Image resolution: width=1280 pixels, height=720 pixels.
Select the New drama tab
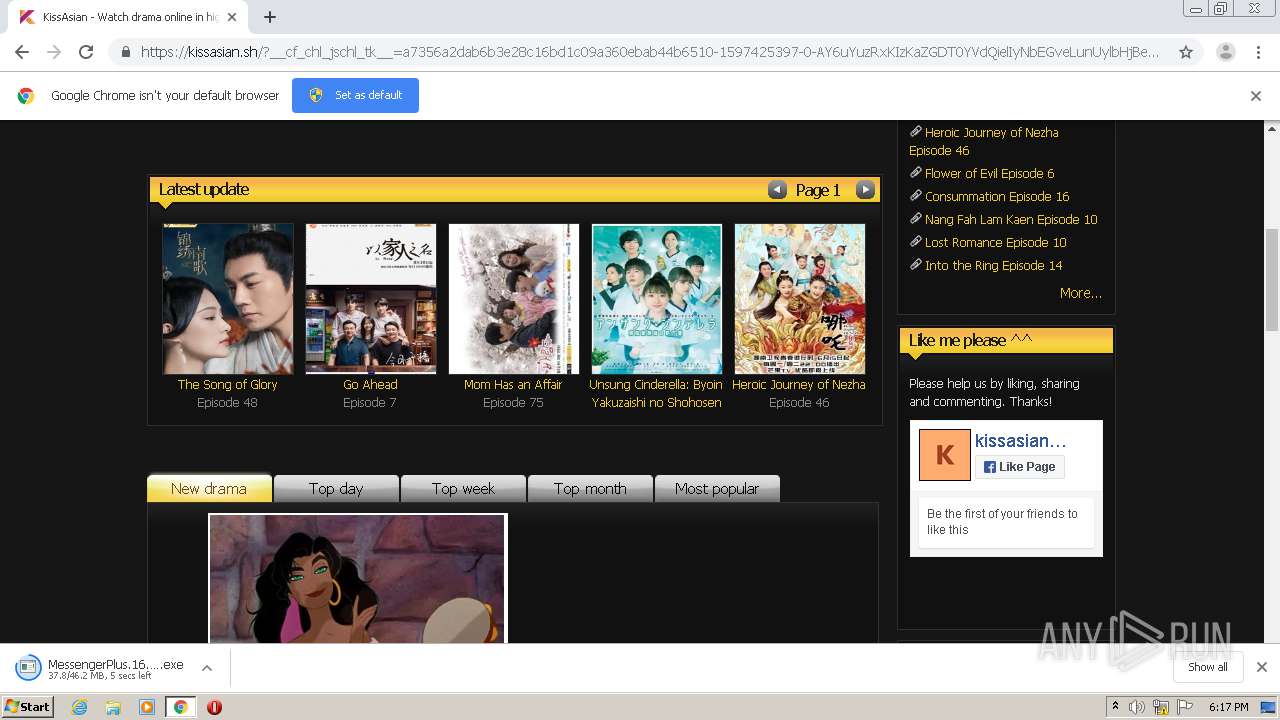click(x=209, y=488)
